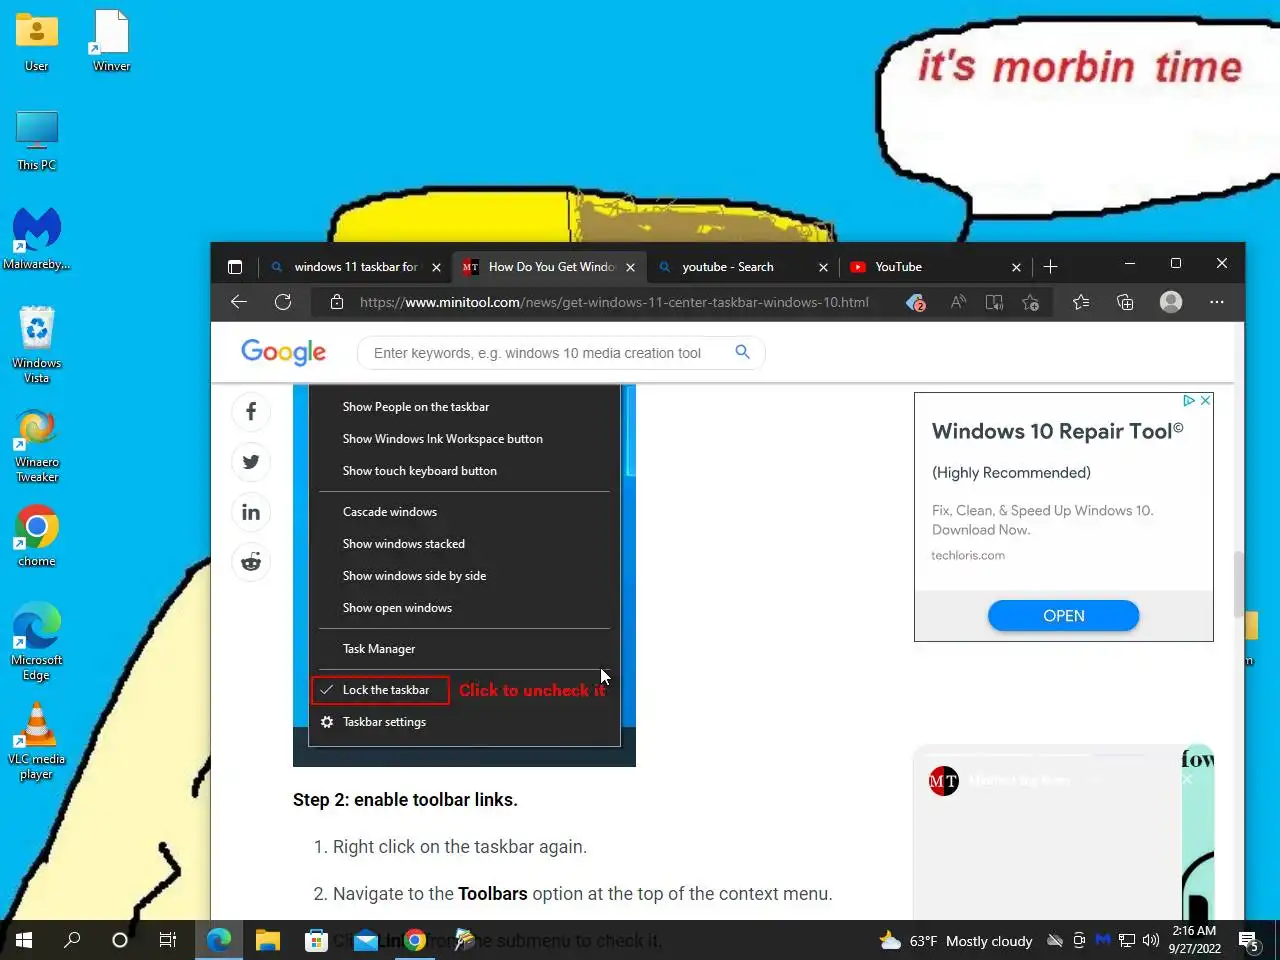The width and height of the screenshot is (1280, 960).
Task: Share article on Facebook icon
Action: [251, 412]
